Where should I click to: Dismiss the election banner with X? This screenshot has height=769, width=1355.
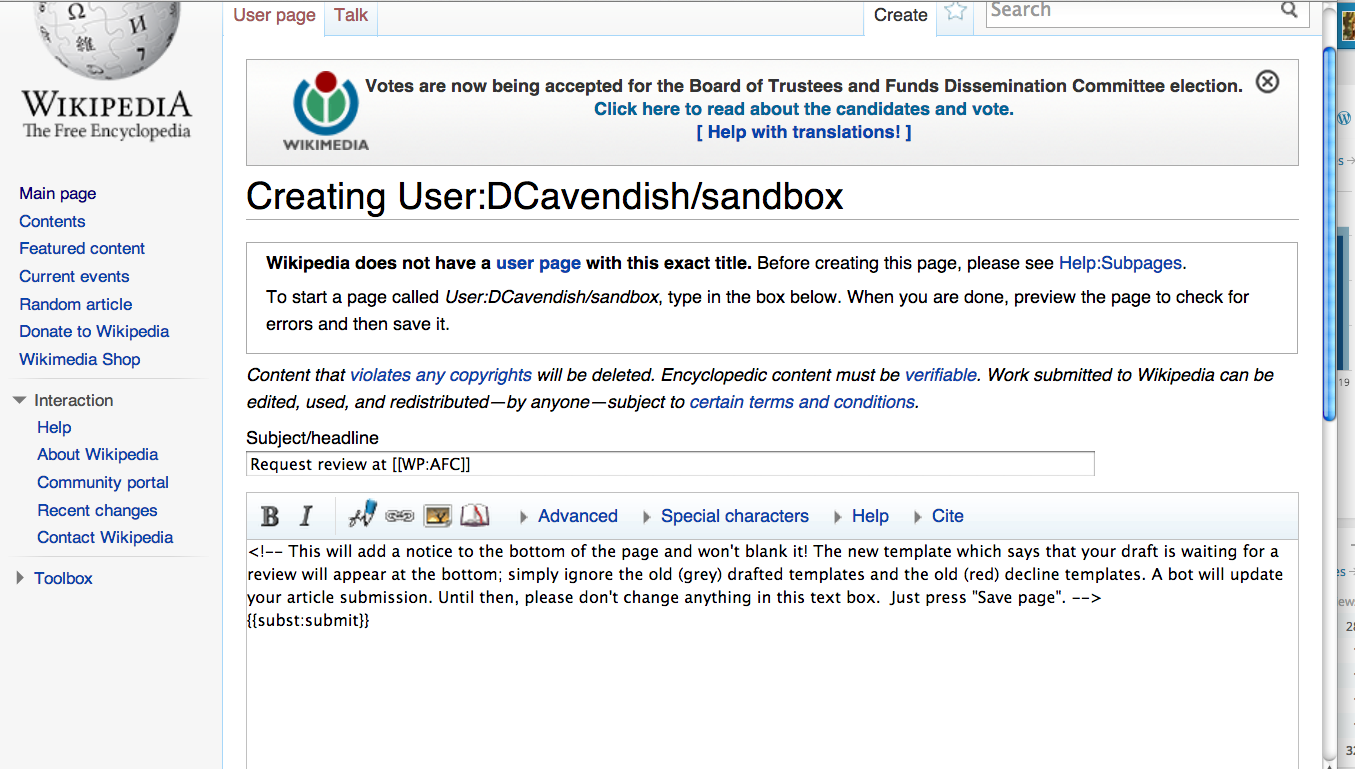(1267, 82)
